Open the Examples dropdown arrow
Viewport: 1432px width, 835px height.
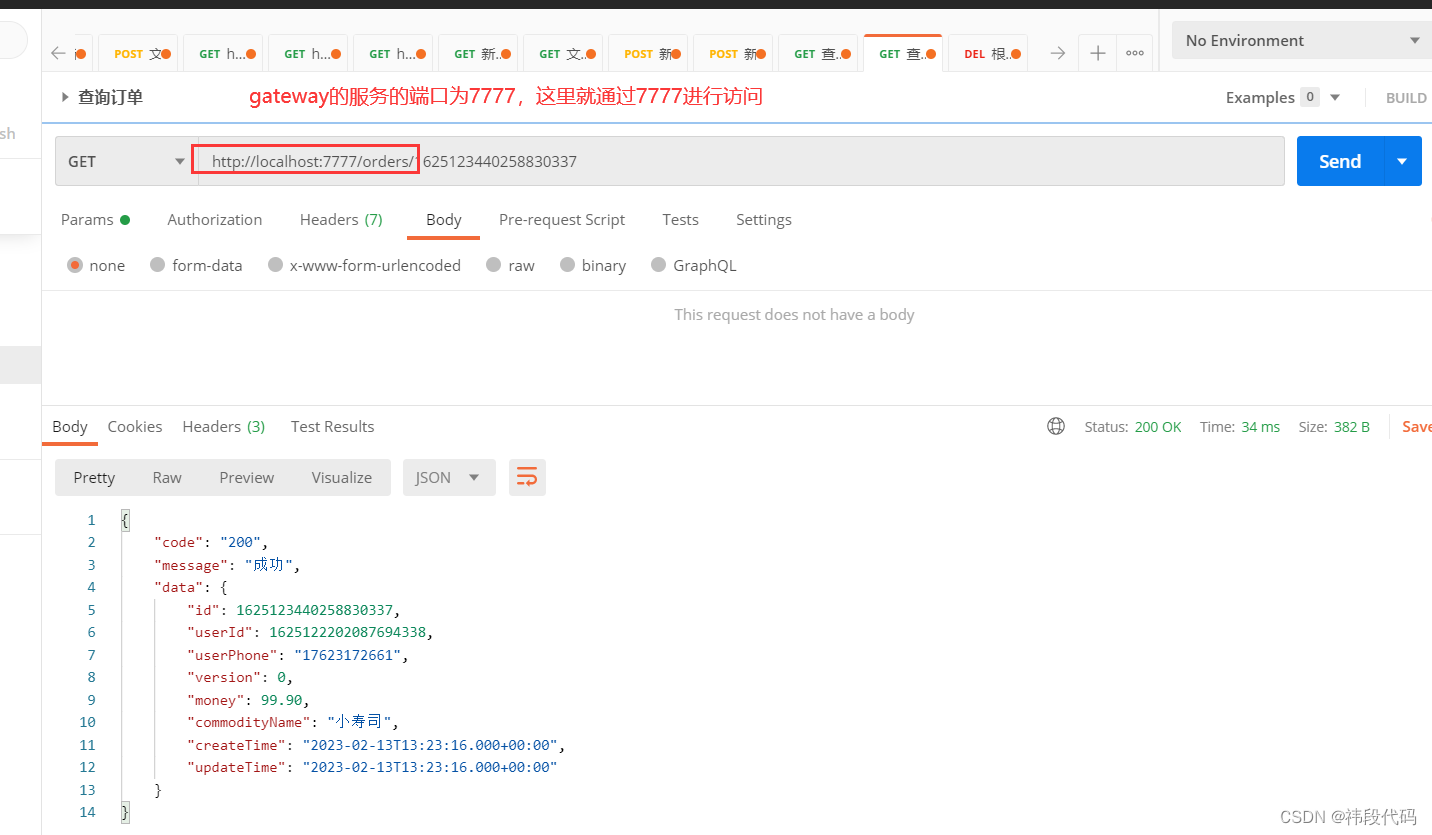pos(1334,97)
